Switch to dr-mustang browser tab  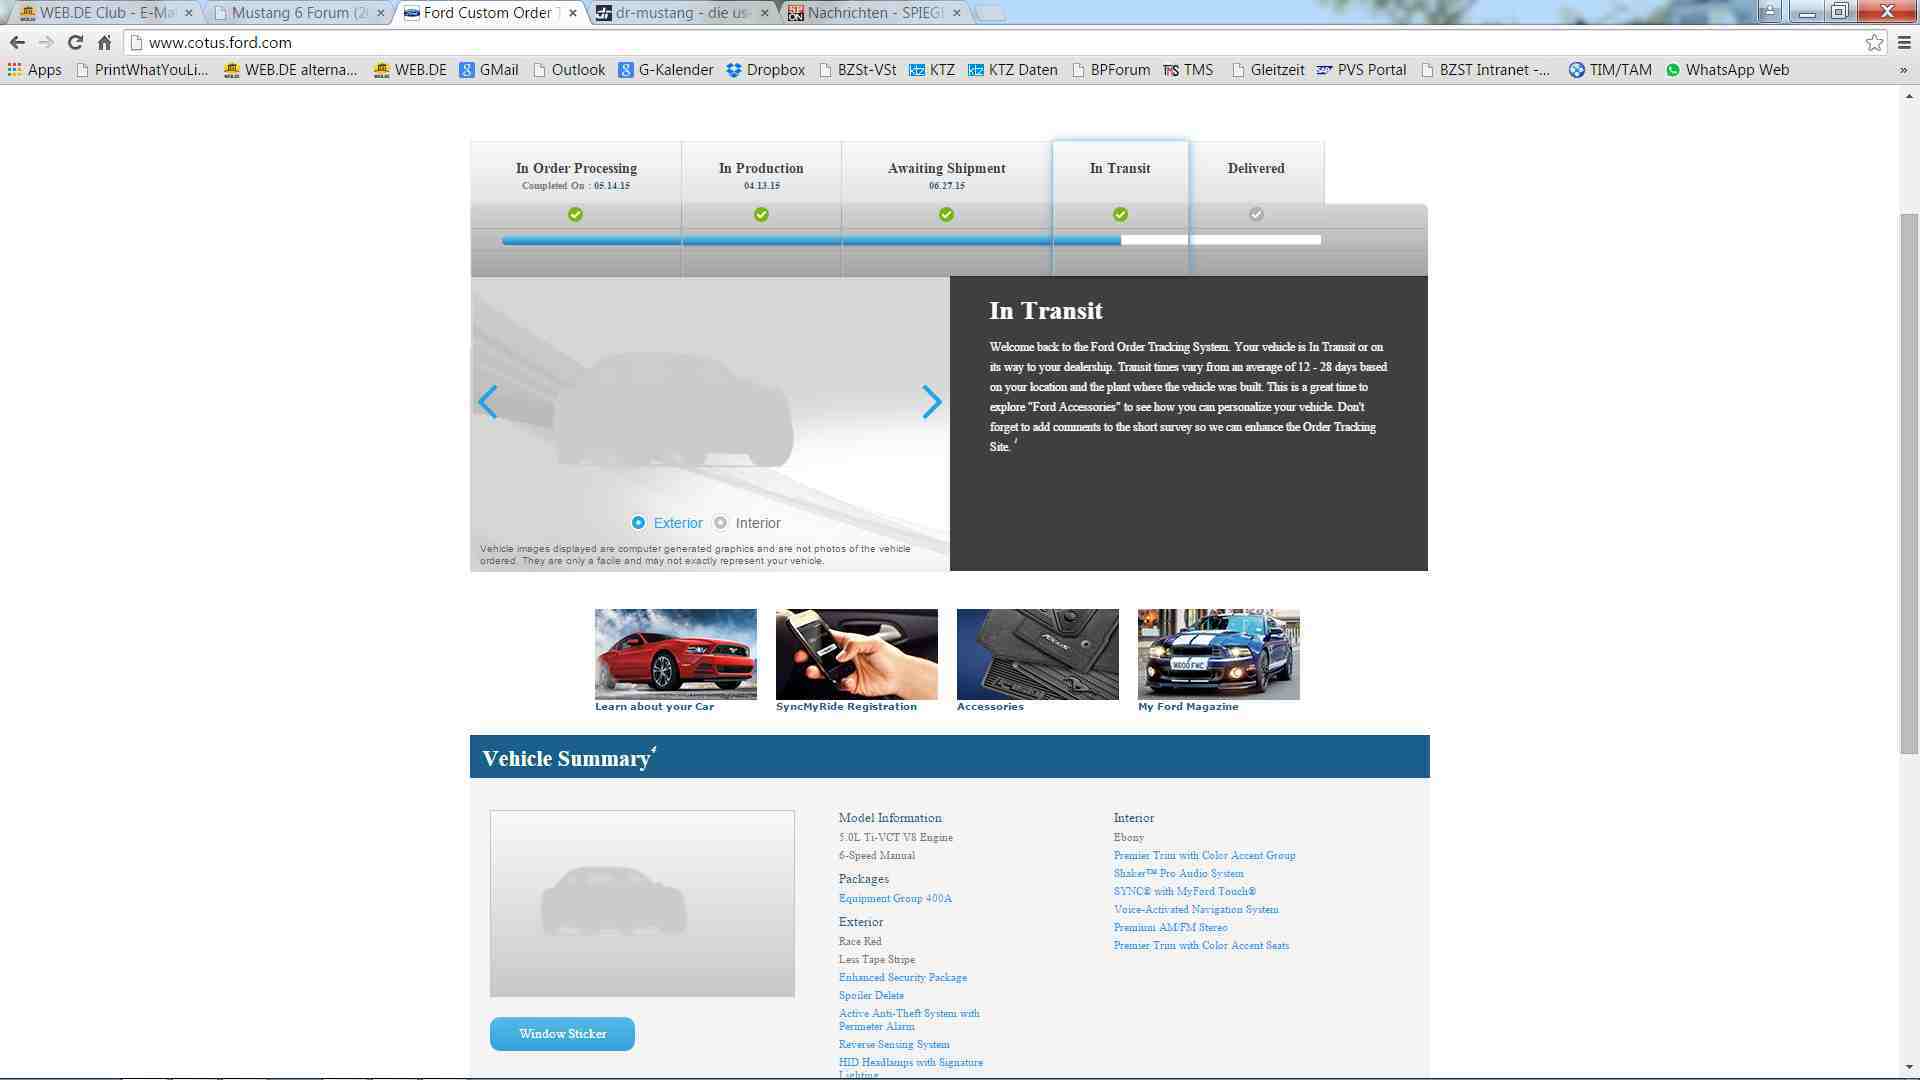[682, 13]
